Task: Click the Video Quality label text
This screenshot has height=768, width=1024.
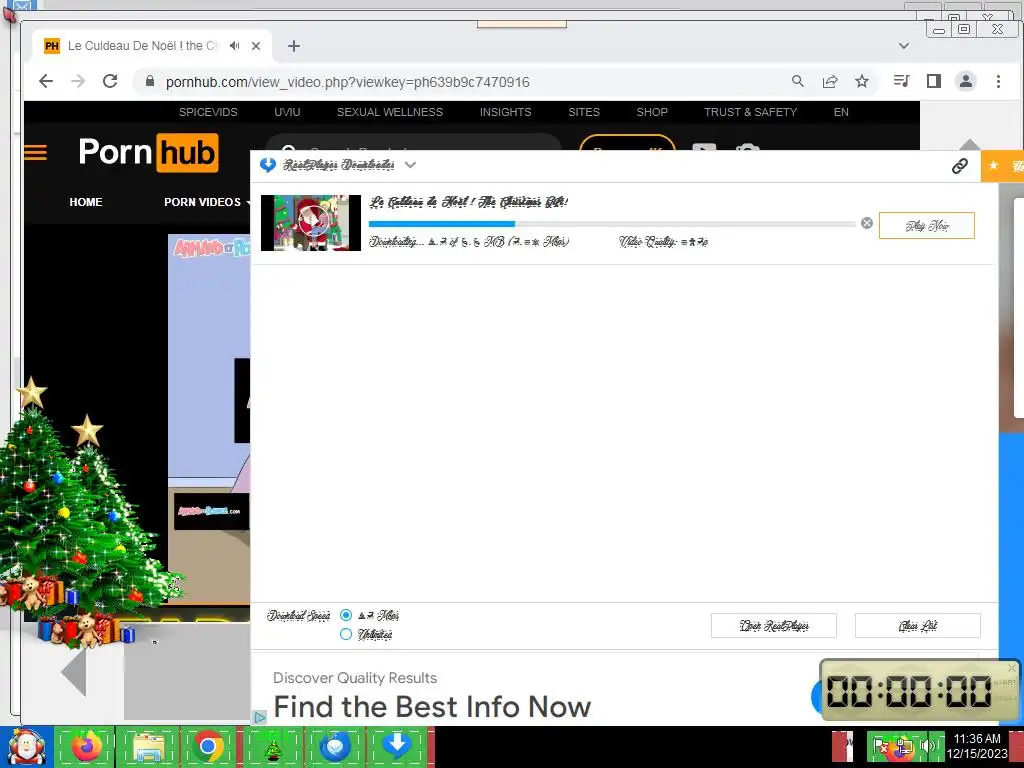Action: point(663,242)
